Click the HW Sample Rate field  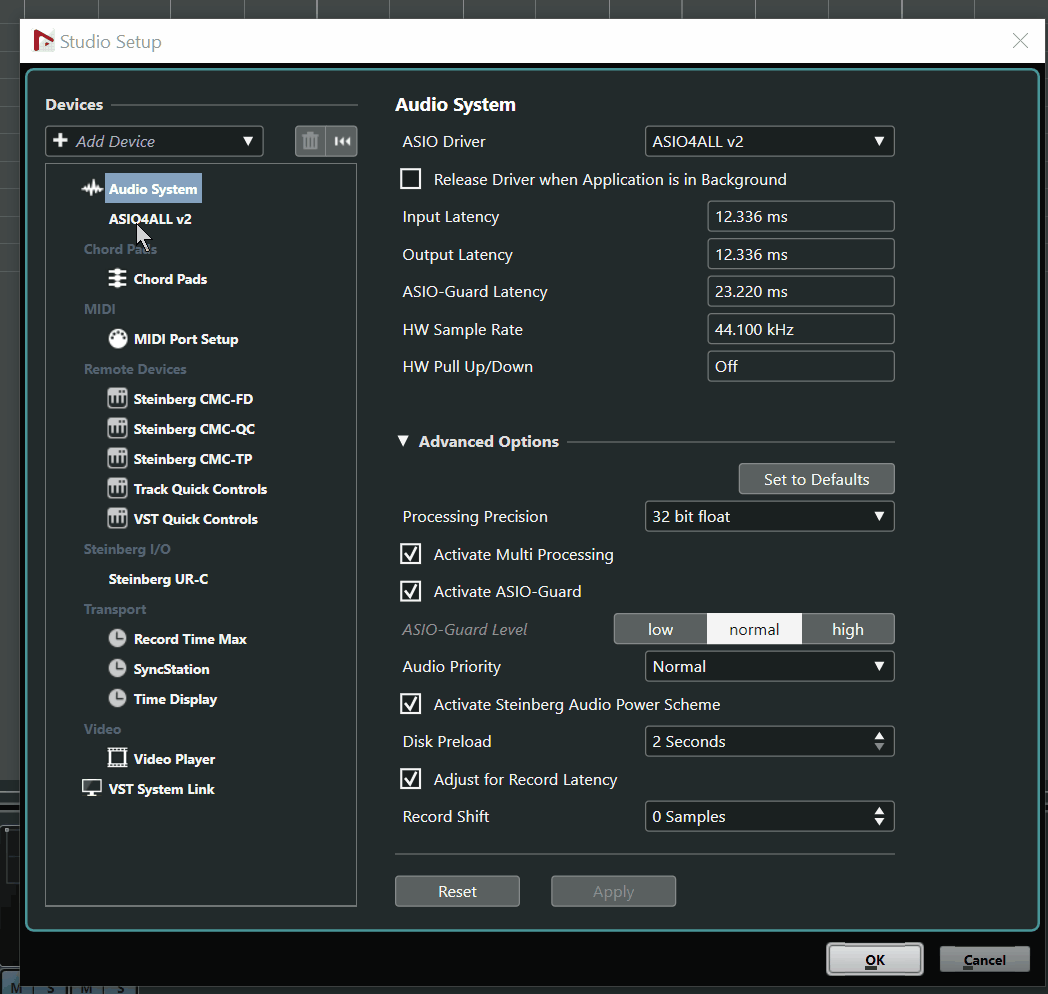pos(801,329)
